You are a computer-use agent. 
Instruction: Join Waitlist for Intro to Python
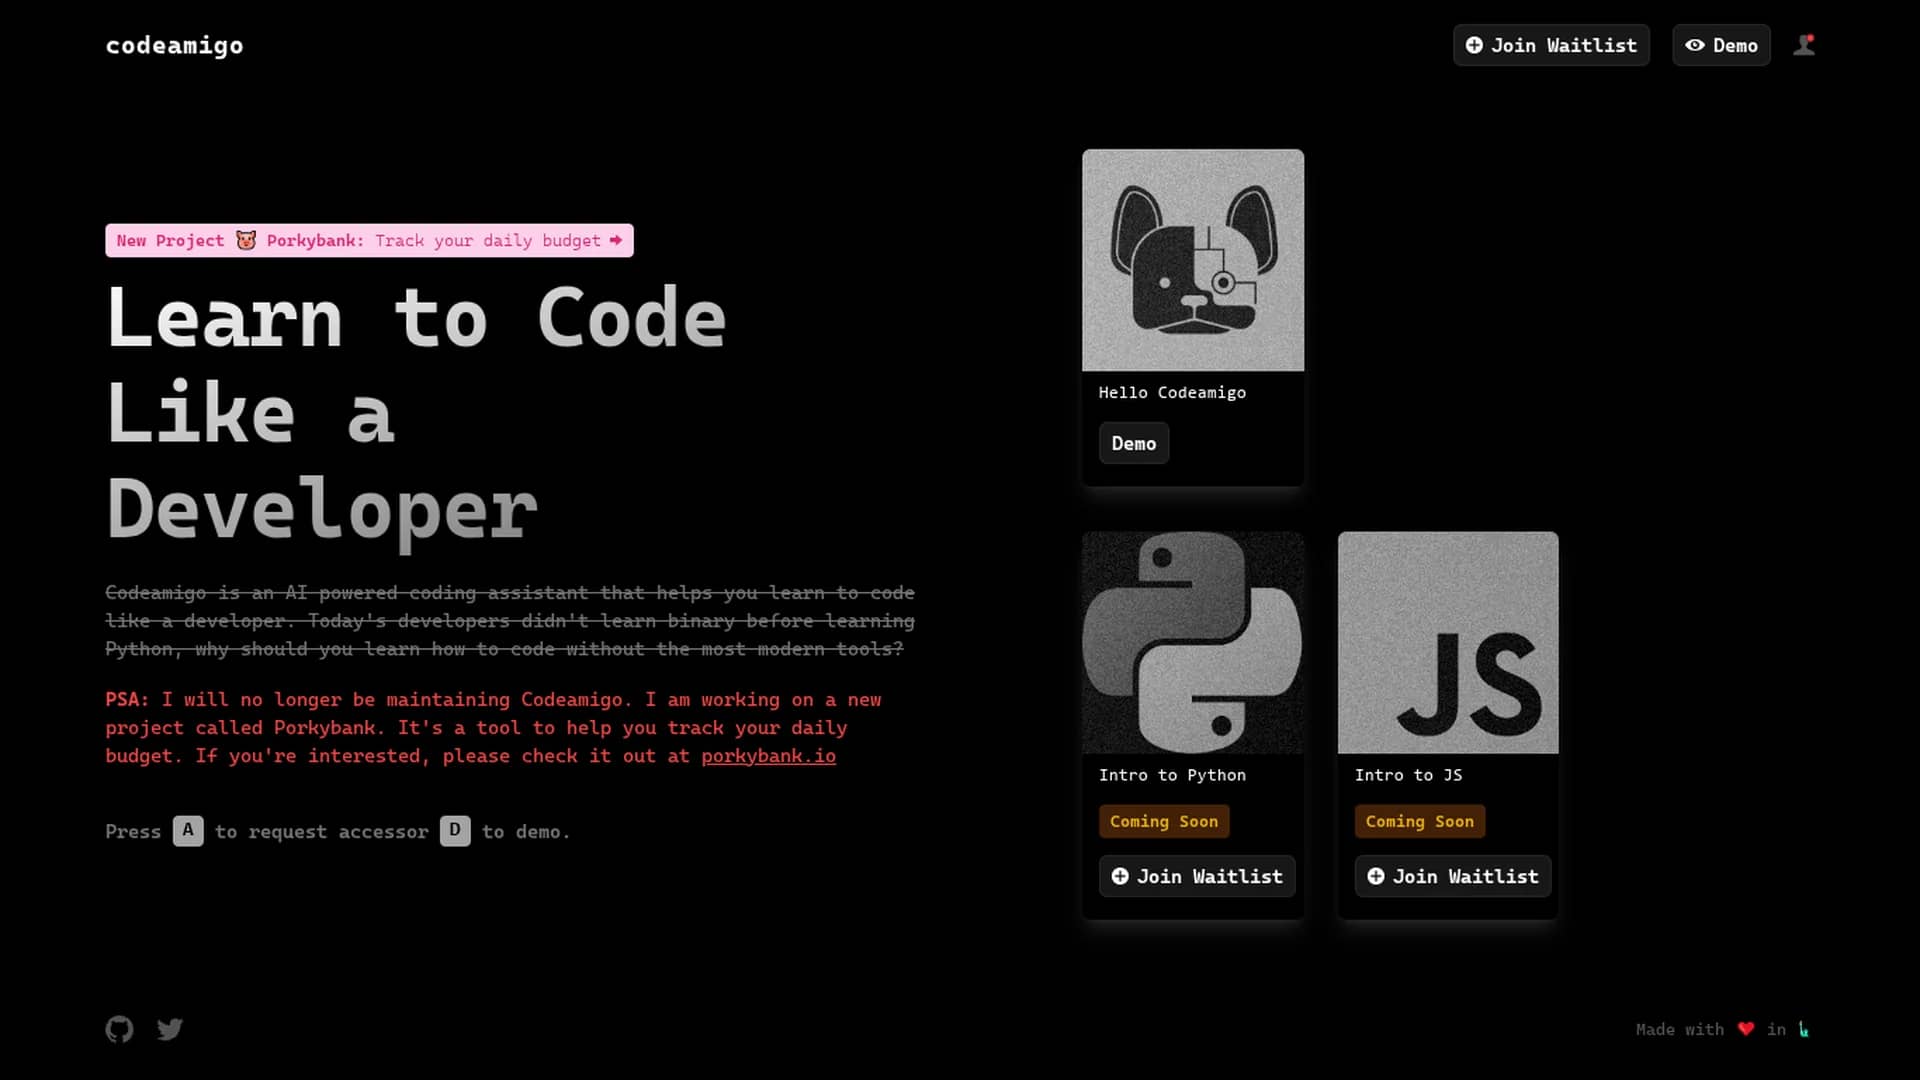click(x=1197, y=876)
